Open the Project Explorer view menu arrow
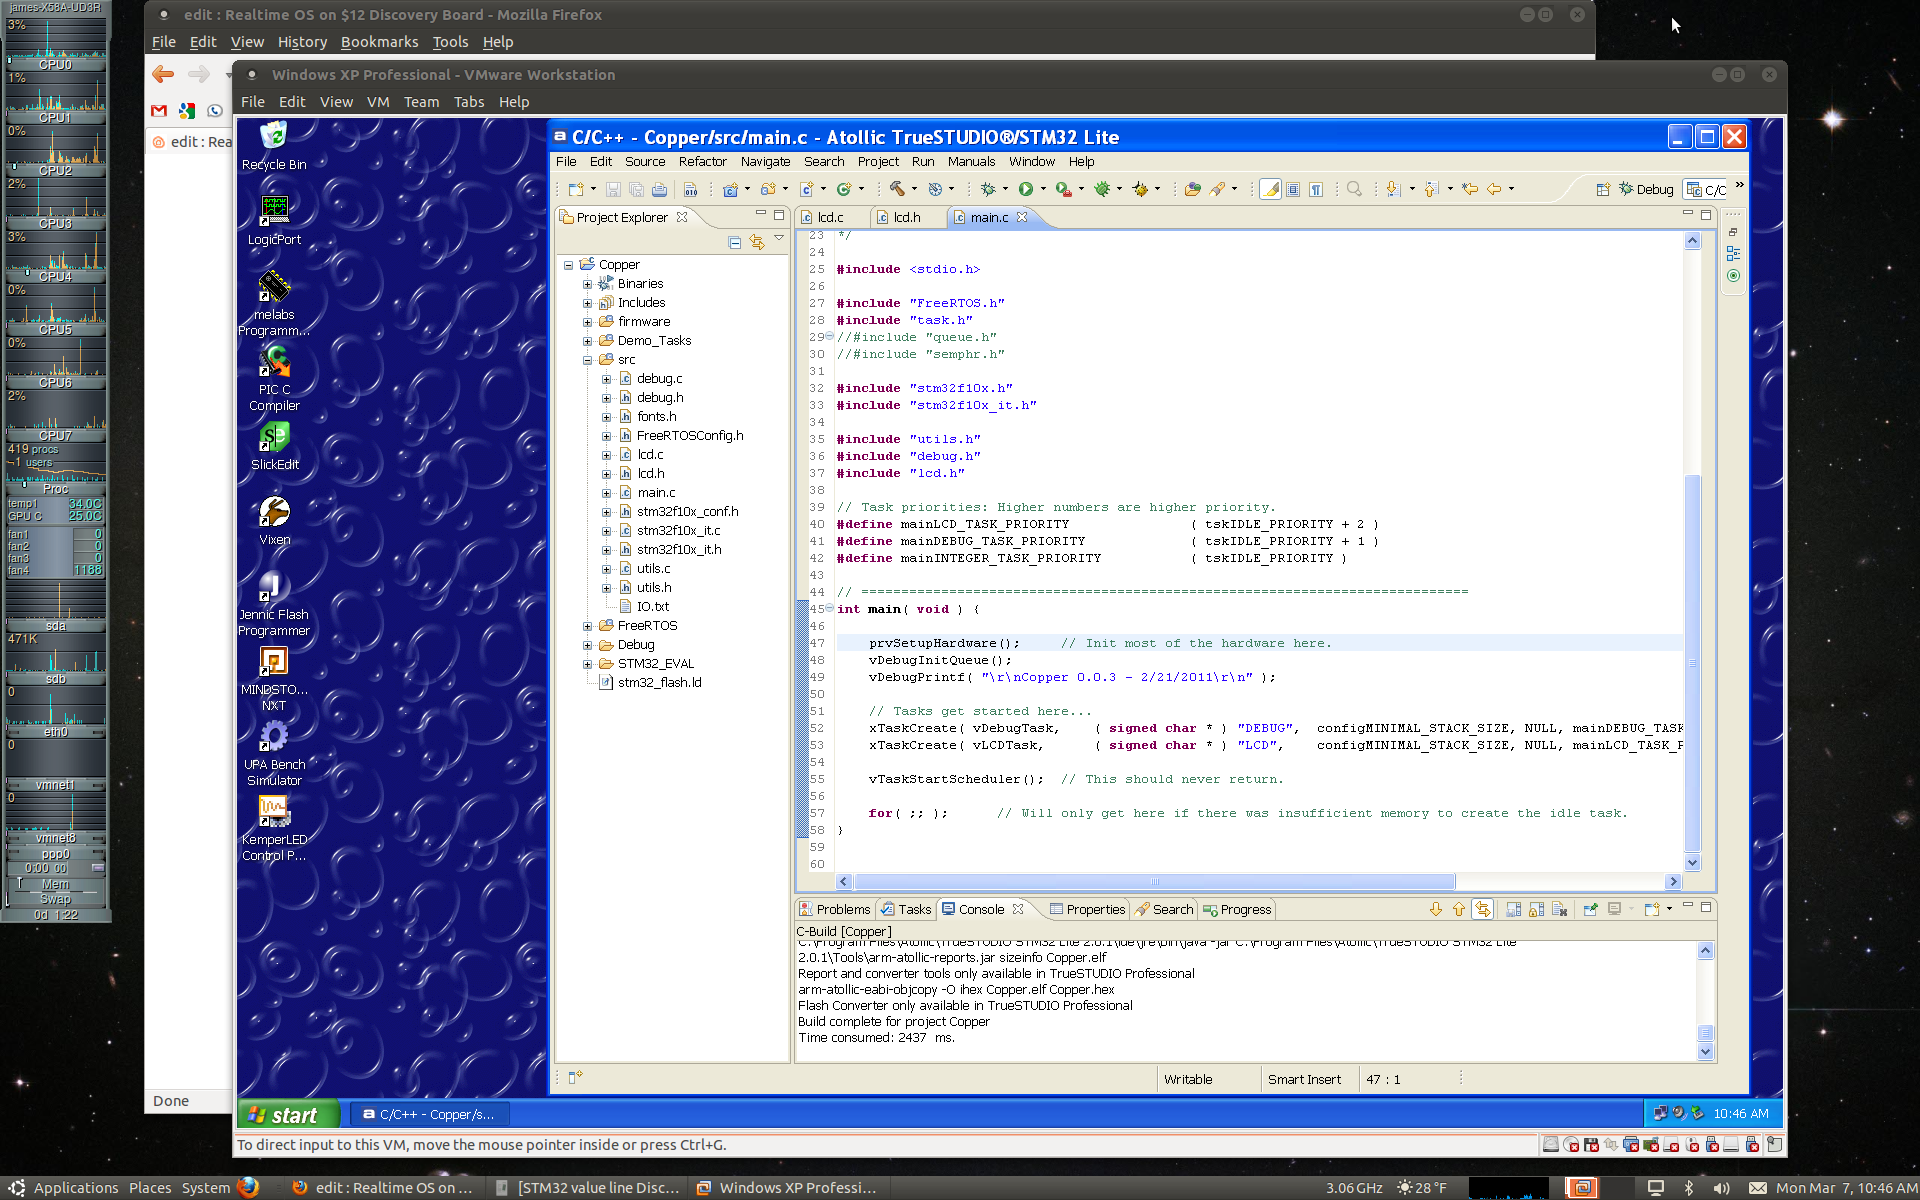 [x=779, y=238]
